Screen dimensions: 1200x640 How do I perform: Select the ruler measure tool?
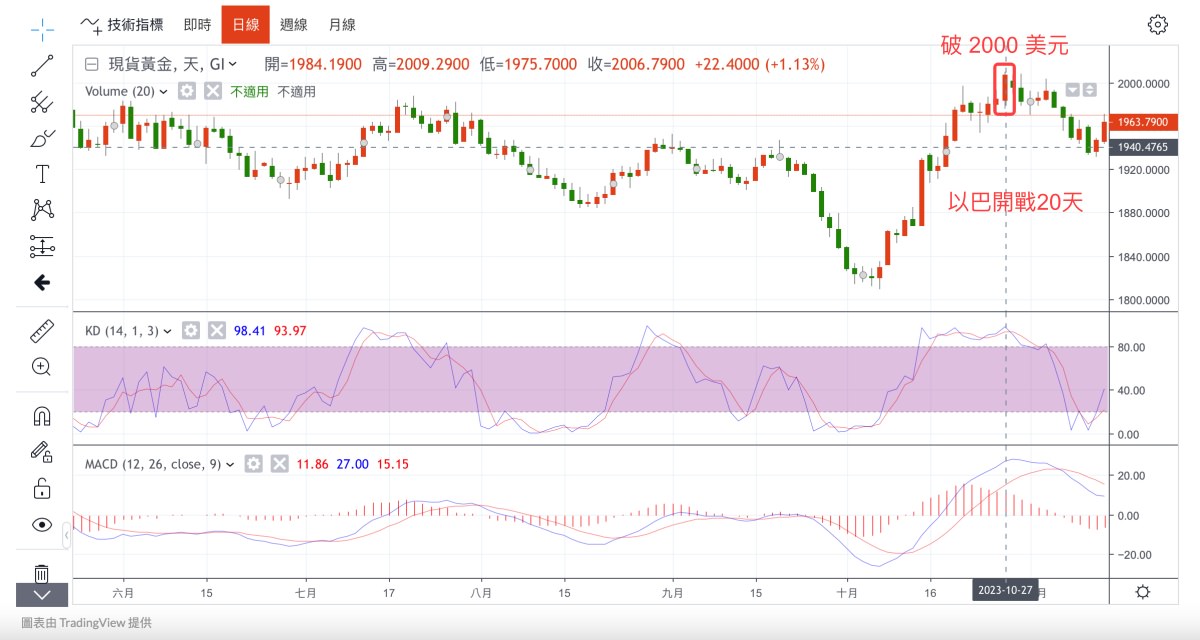42,331
